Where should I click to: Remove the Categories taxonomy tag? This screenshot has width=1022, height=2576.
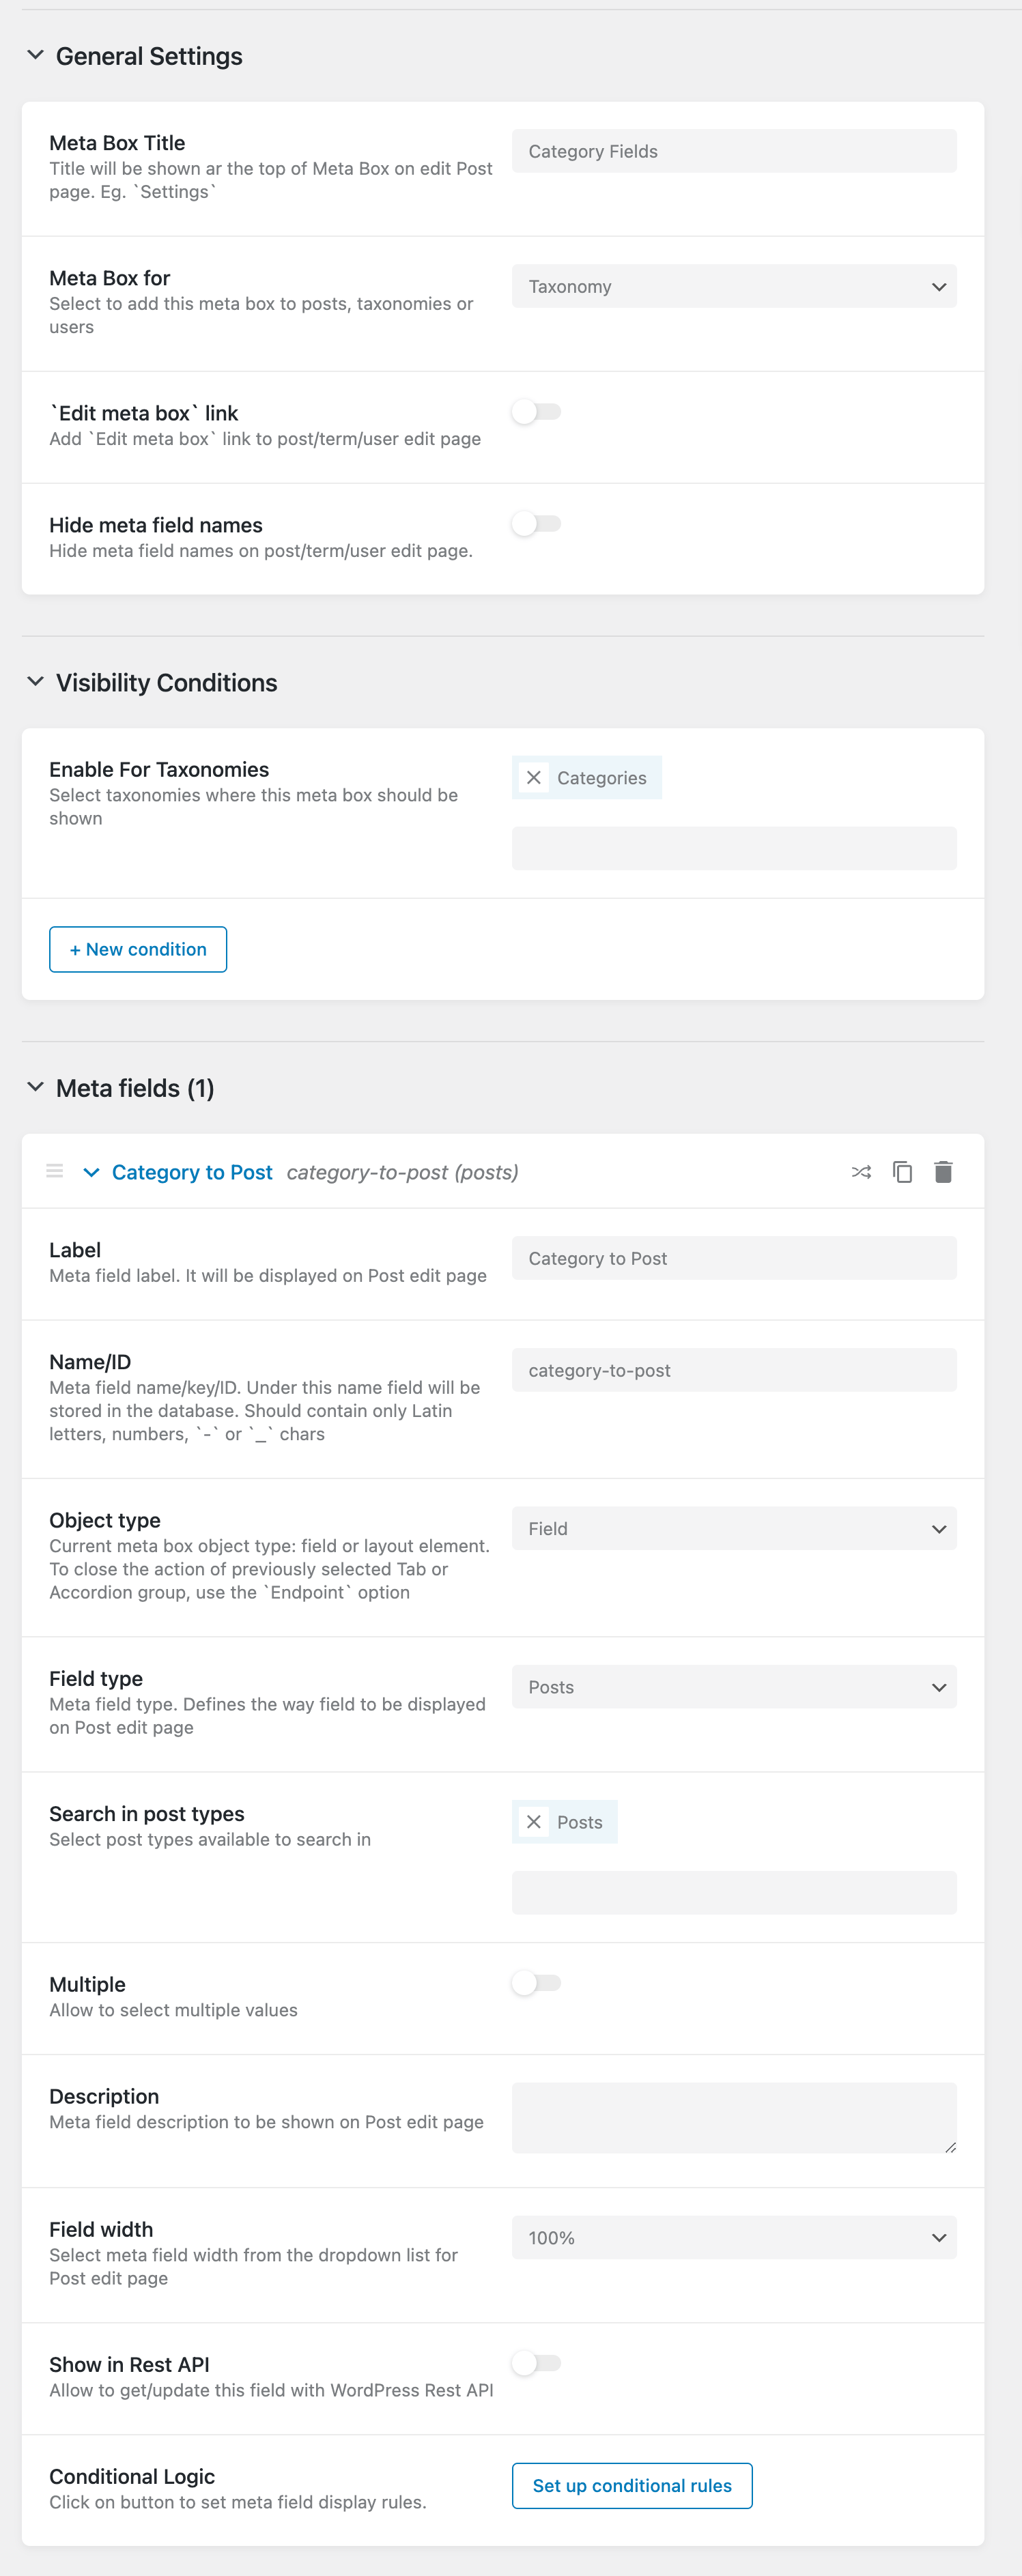(533, 777)
